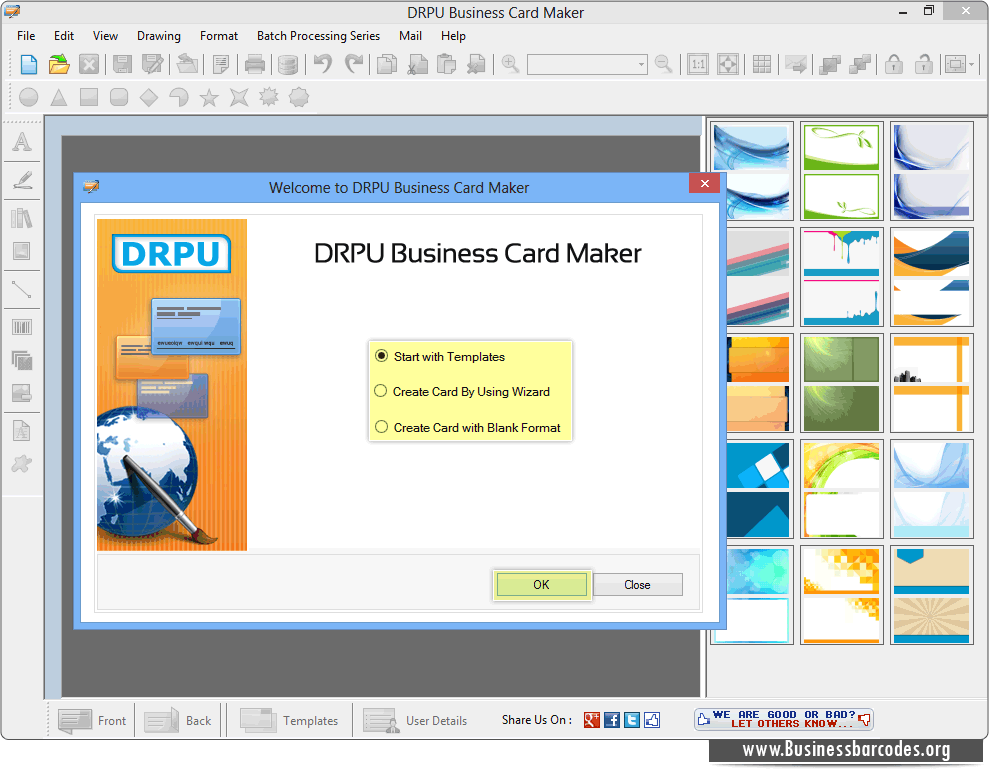This screenshot has width=989, height=770.
Task: Click the 1:1 actual size icon
Action: 698,64
